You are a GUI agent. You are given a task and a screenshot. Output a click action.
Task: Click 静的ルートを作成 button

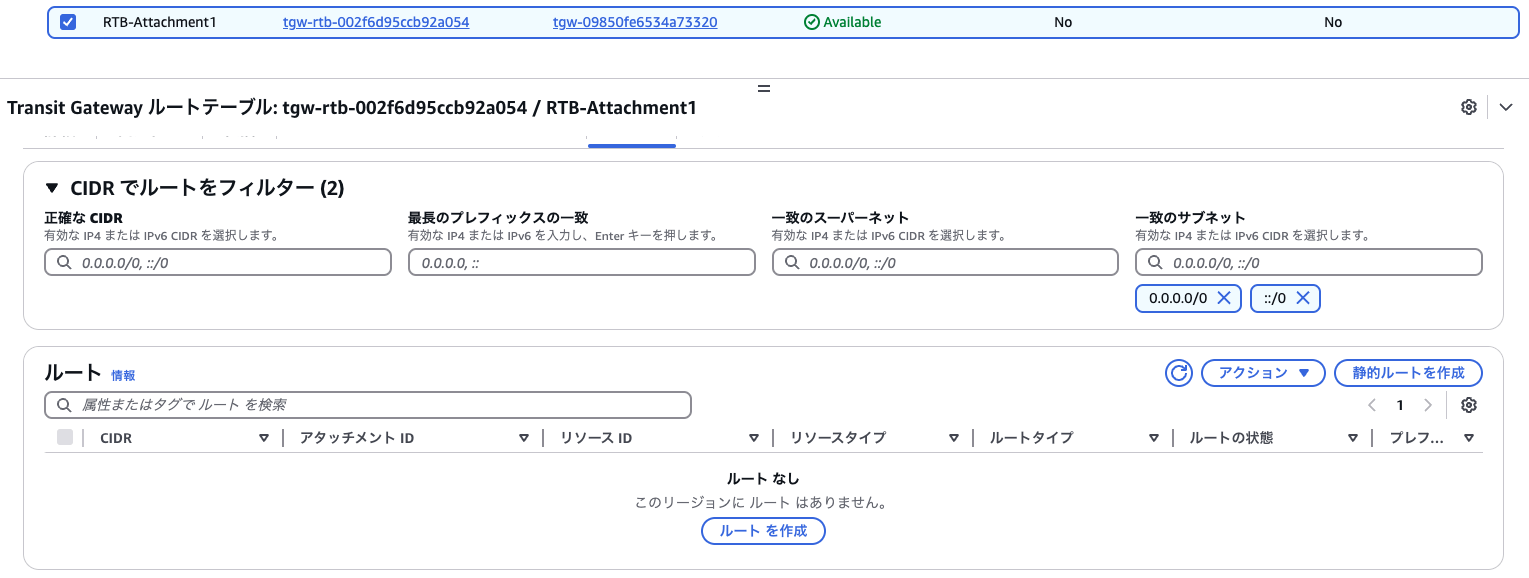click(1407, 373)
